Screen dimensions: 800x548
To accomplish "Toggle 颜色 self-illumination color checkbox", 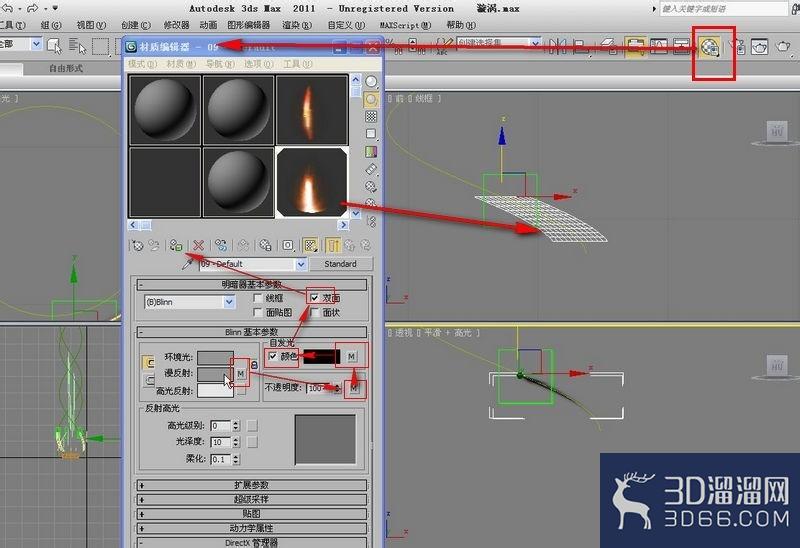I will coord(273,356).
